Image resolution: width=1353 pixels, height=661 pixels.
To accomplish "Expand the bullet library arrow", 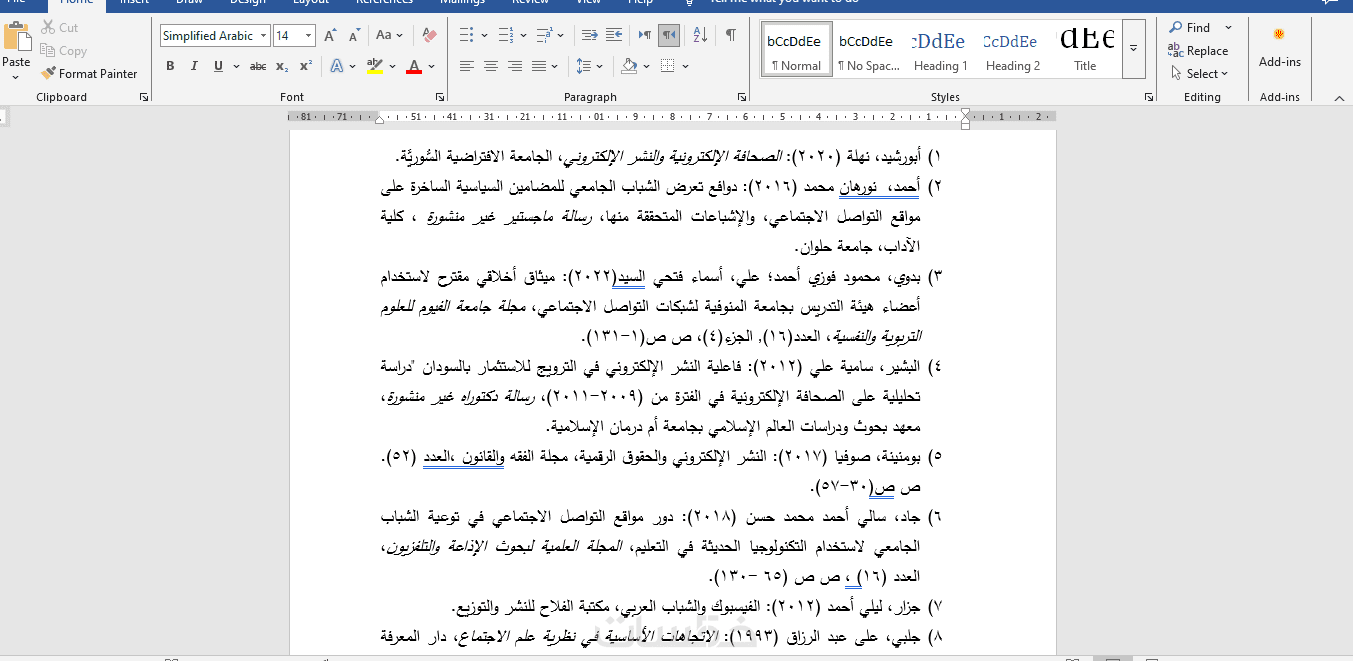I will (484, 36).
